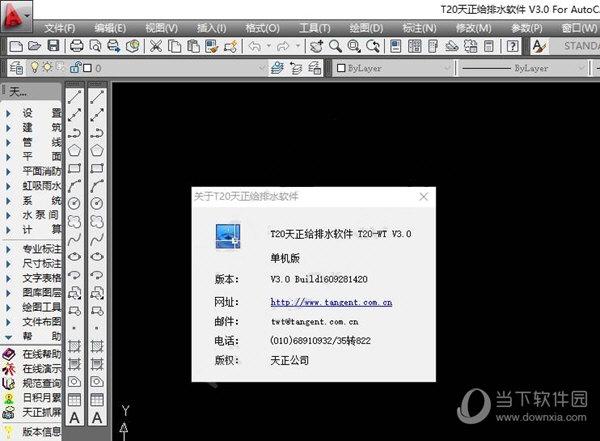The width and height of the screenshot is (600, 441).
Task: Select the Cut scissors icon
Action: [157, 46]
